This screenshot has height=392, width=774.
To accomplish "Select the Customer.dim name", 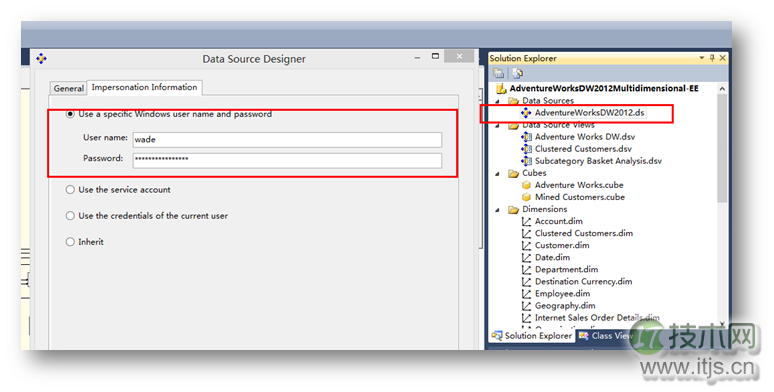I will pyautogui.click(x=562, y=245).
